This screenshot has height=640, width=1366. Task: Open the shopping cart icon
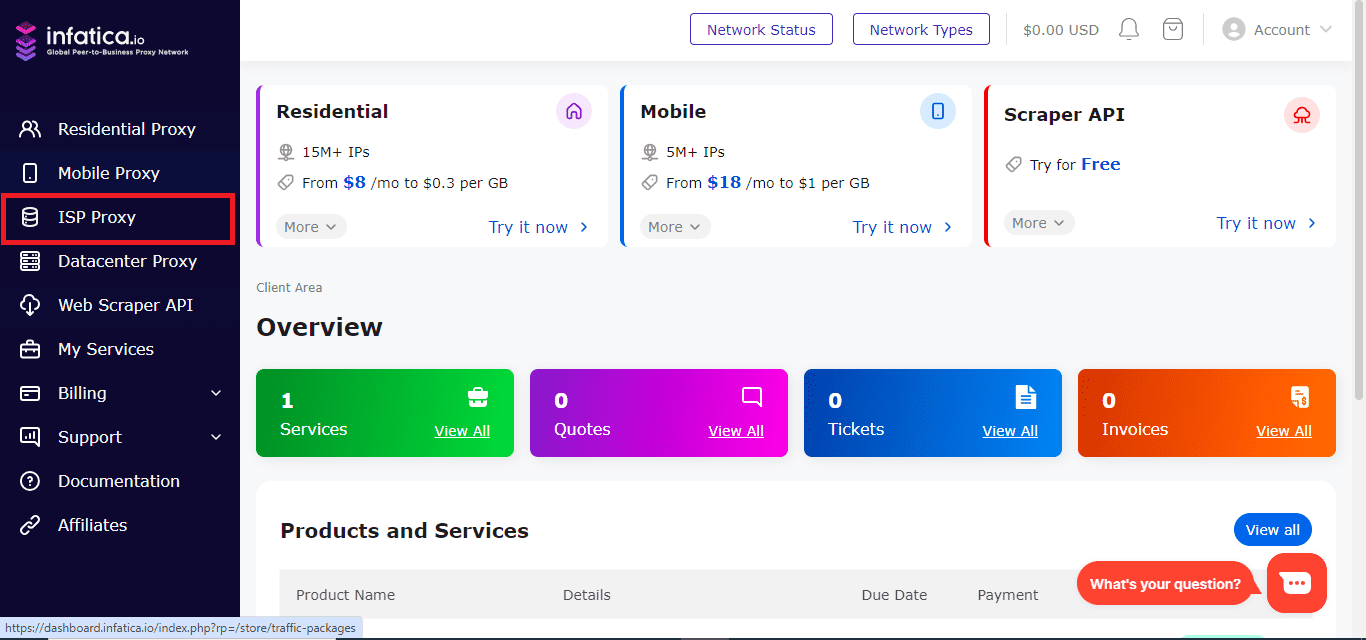(x=1173, y=29)
